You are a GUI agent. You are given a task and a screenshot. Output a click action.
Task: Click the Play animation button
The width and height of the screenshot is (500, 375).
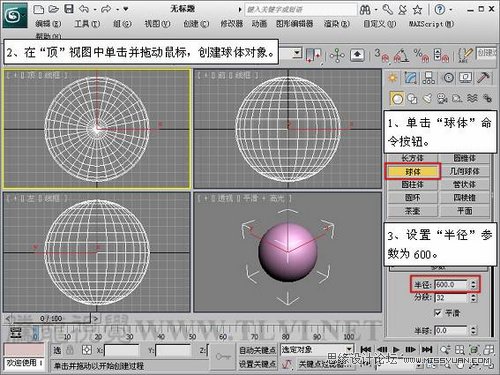396,349
